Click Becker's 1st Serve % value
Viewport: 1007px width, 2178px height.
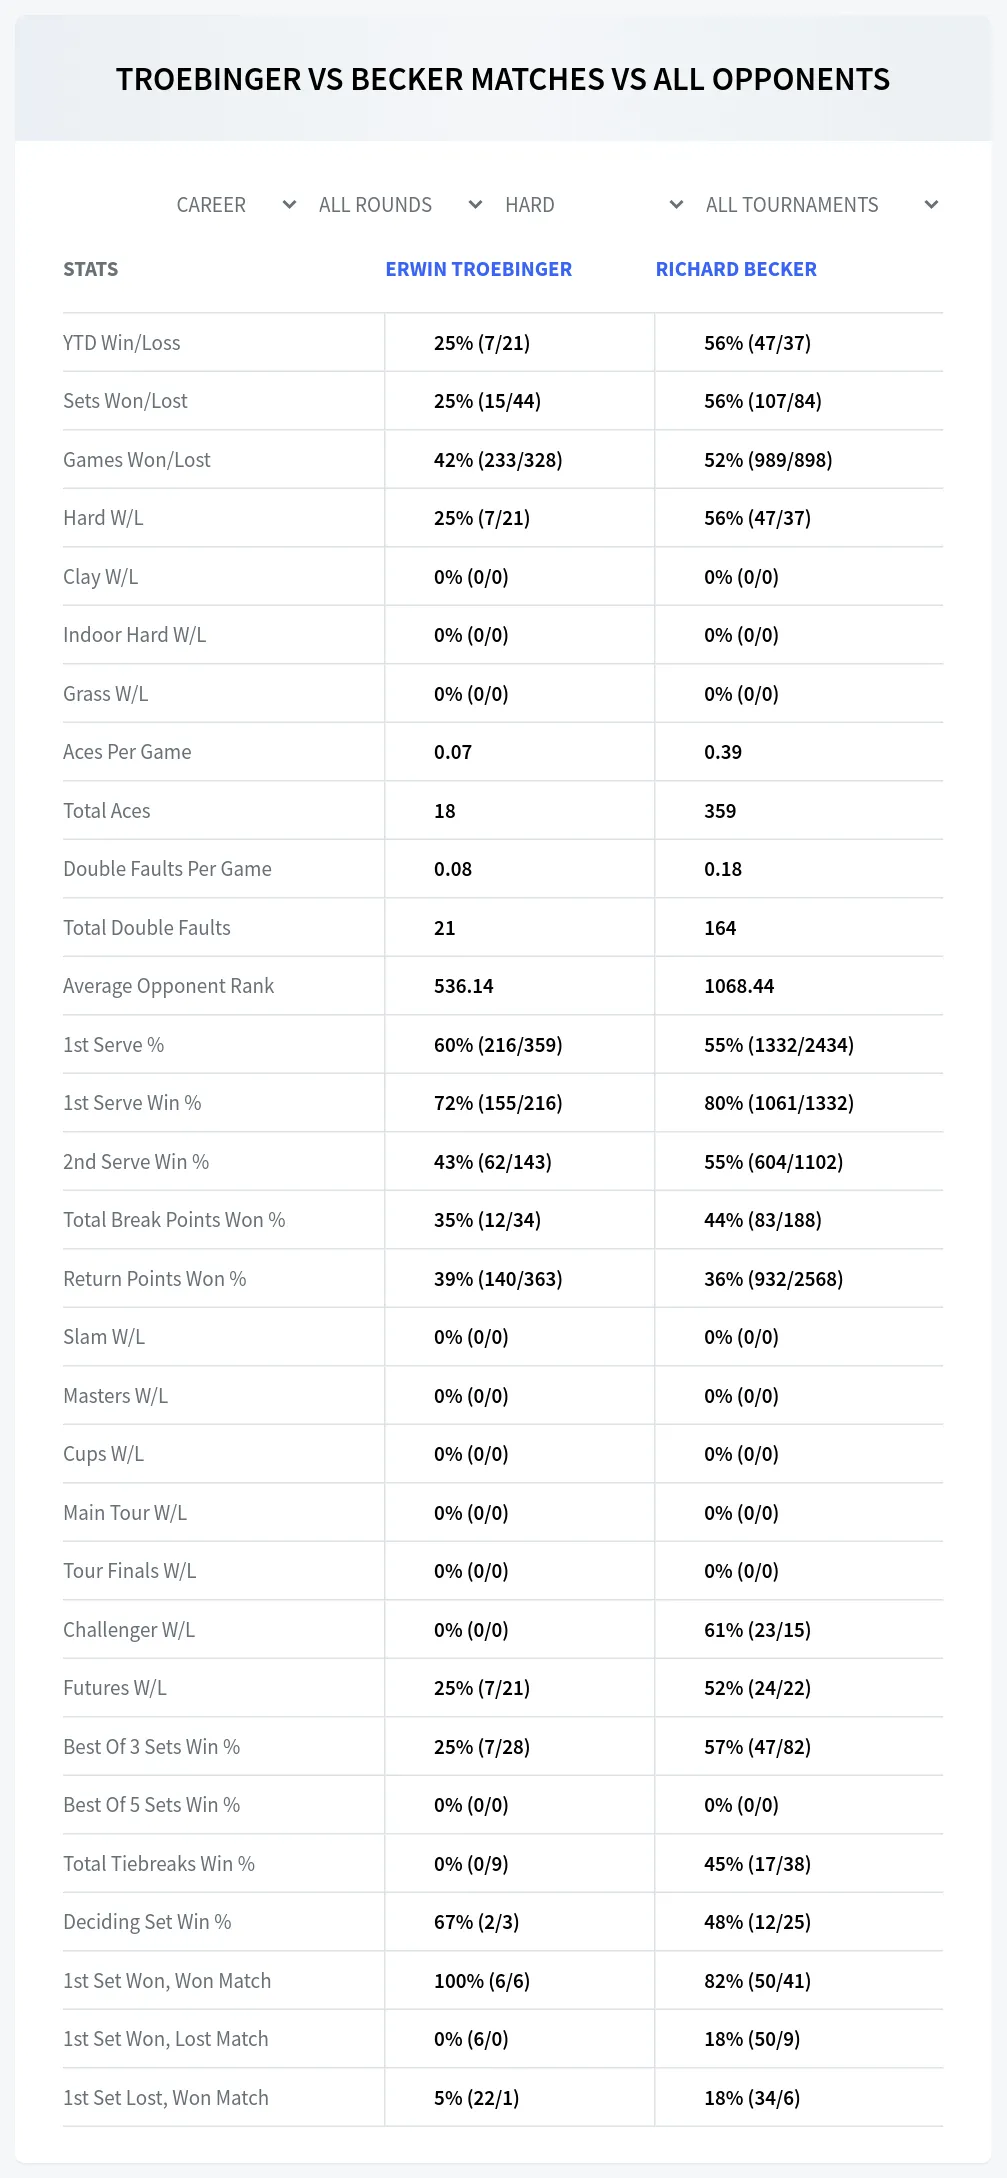779,1045
